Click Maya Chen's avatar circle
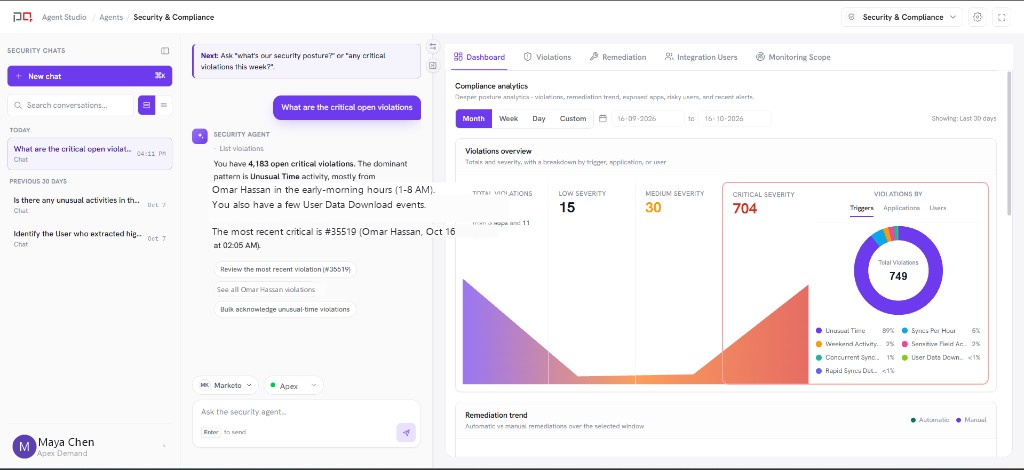This screenshot has width=1024, height=470. 24,446
